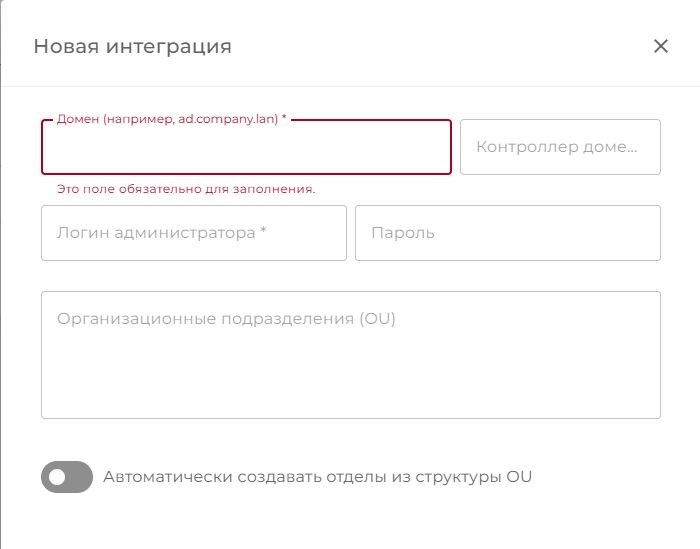Click the Организационные подразделения (OU) text area
The image size is (700, 549).
(x=351, y=355)
